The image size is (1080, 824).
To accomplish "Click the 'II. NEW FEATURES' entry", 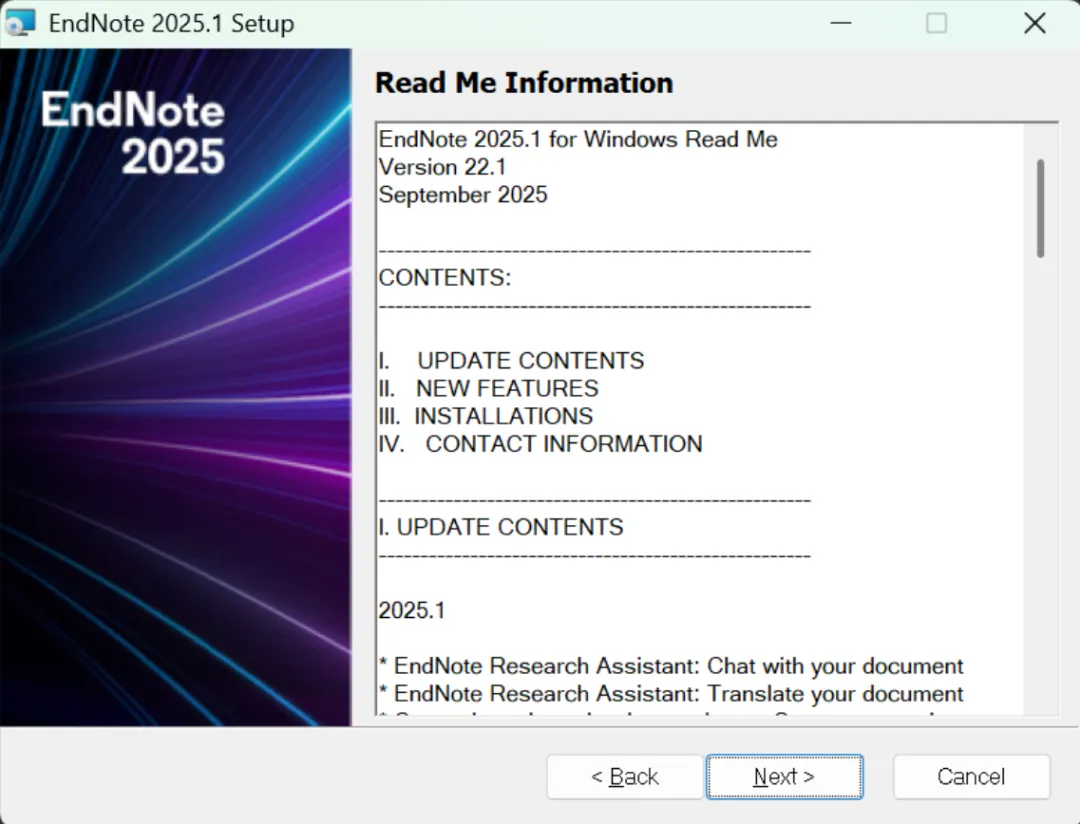I will pos(488,388).
